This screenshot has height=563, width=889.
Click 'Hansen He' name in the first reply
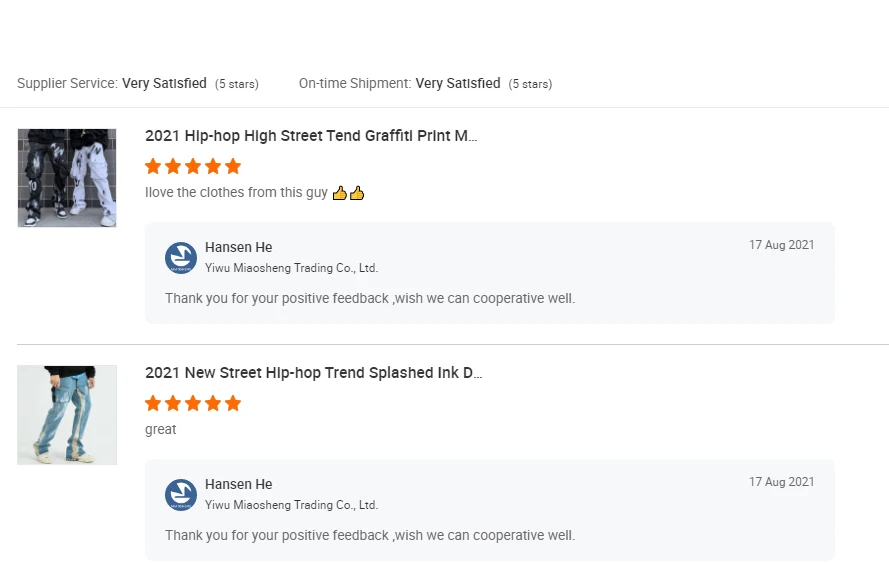click(x=238, y=247)
